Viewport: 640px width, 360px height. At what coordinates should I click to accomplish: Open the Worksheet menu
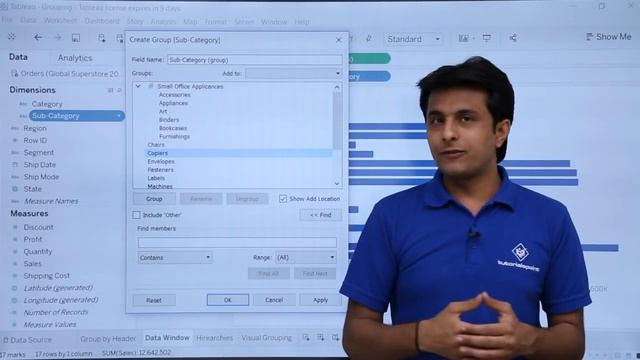60,20
